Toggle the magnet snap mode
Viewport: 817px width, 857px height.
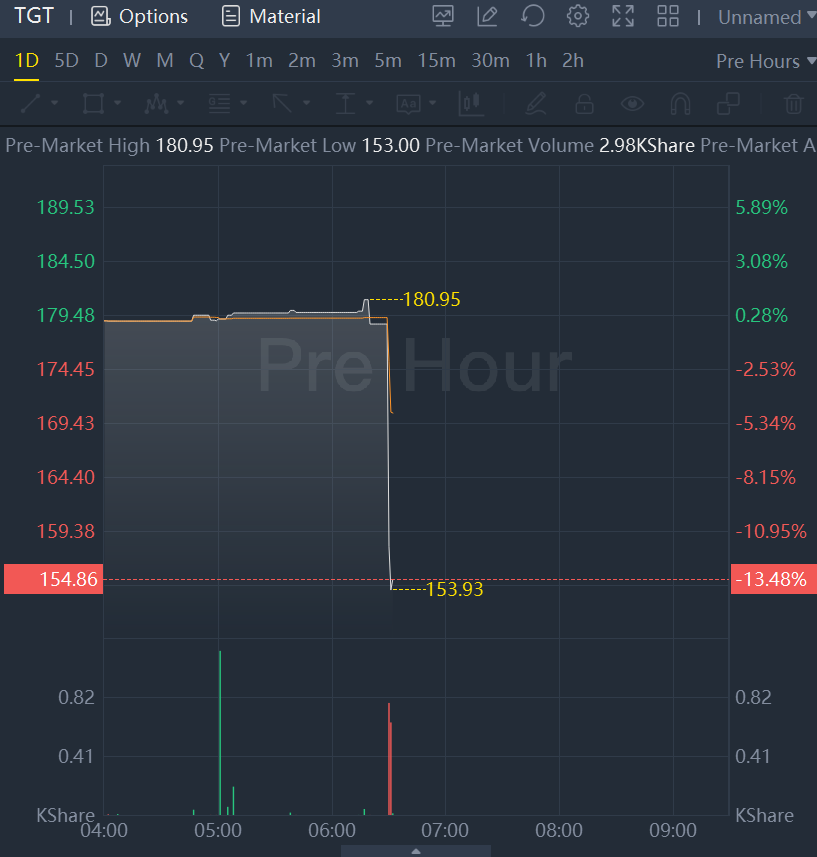pyautogui.click(x=680, y=103)
